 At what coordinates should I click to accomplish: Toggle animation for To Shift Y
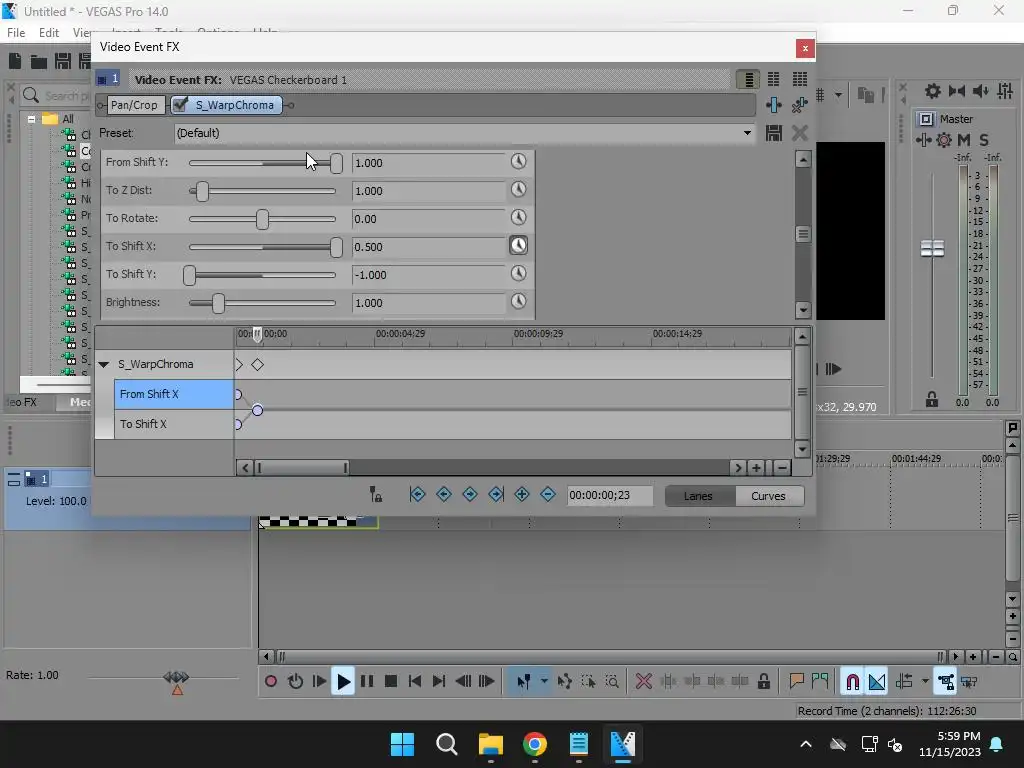pos(519,273)
